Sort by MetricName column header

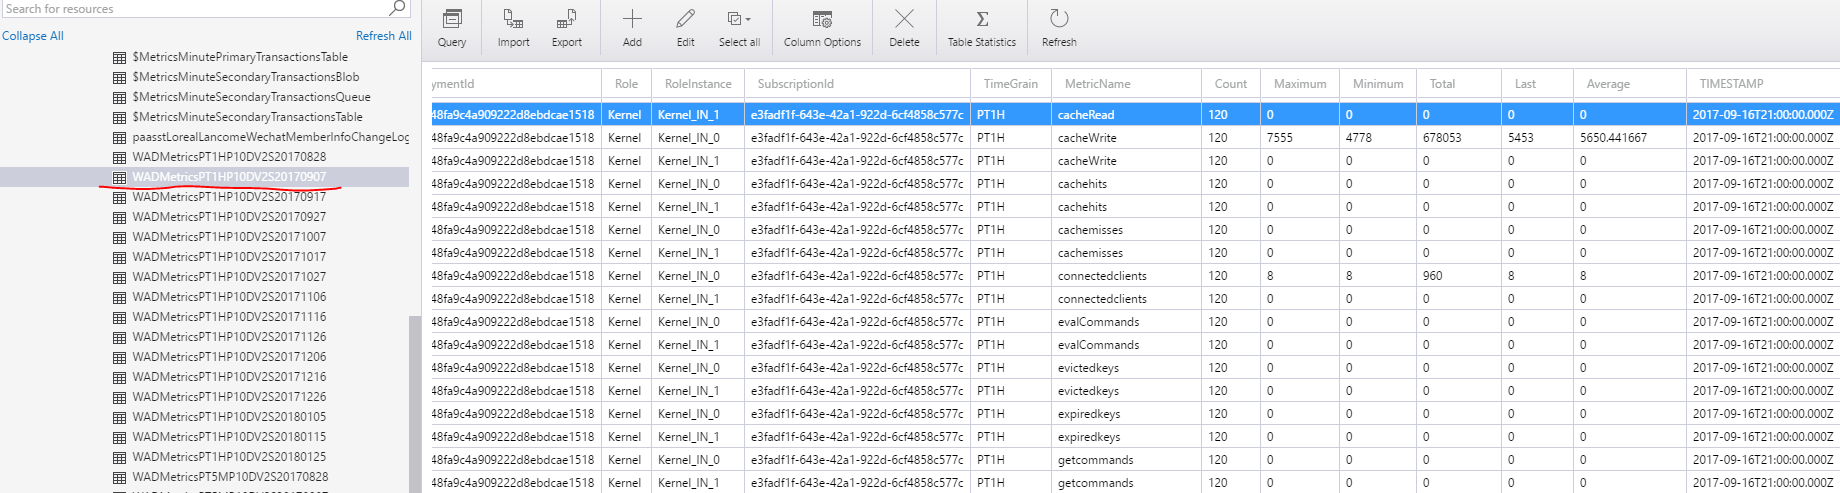1097,84
